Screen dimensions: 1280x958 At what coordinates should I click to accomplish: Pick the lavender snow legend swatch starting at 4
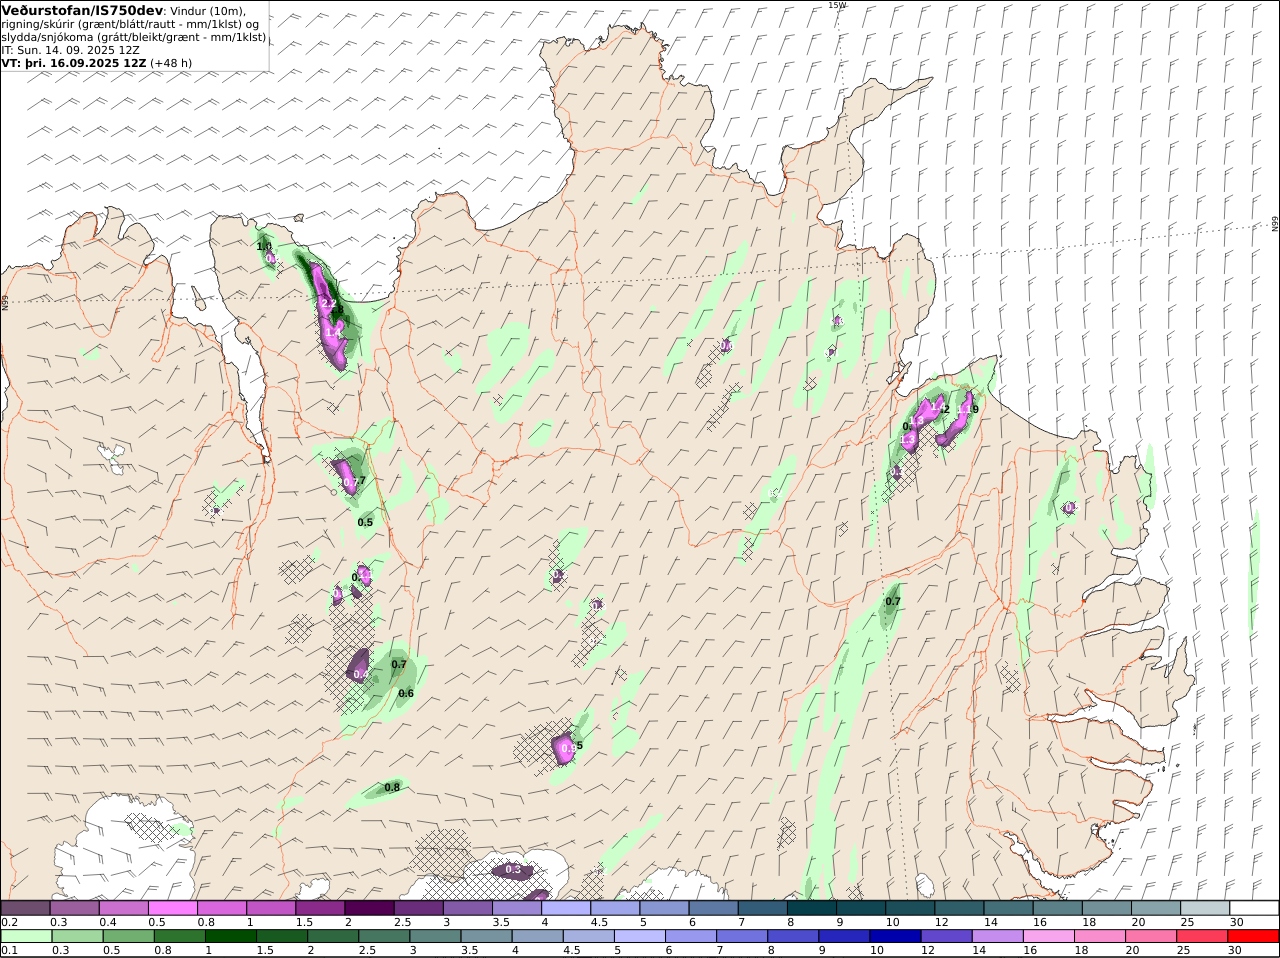(x=566, y=907)
